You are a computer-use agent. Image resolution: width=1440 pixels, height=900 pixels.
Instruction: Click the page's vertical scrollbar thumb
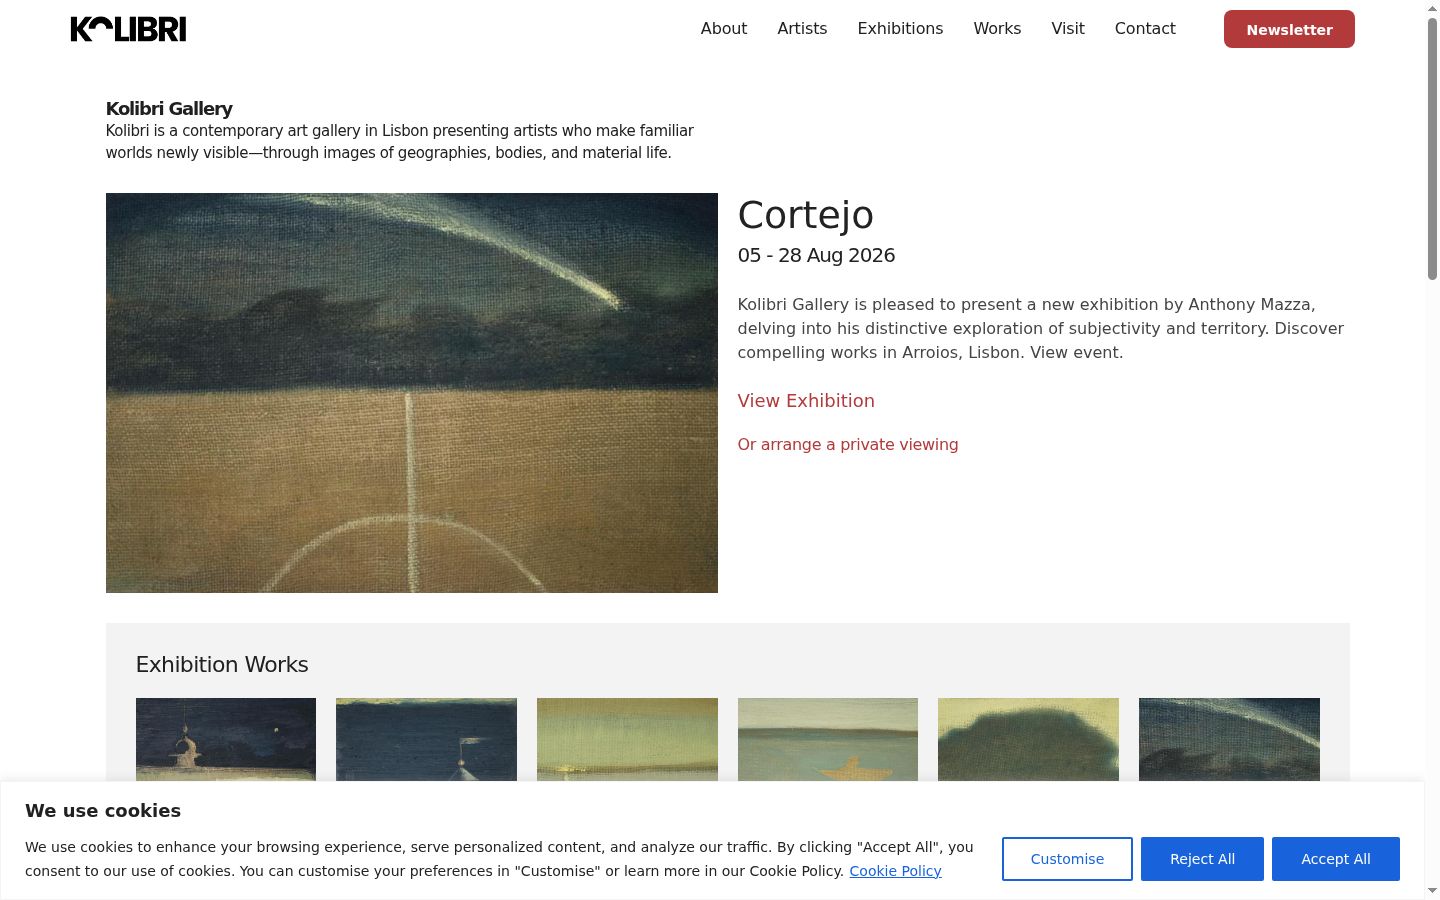(x=1432, y=148)
